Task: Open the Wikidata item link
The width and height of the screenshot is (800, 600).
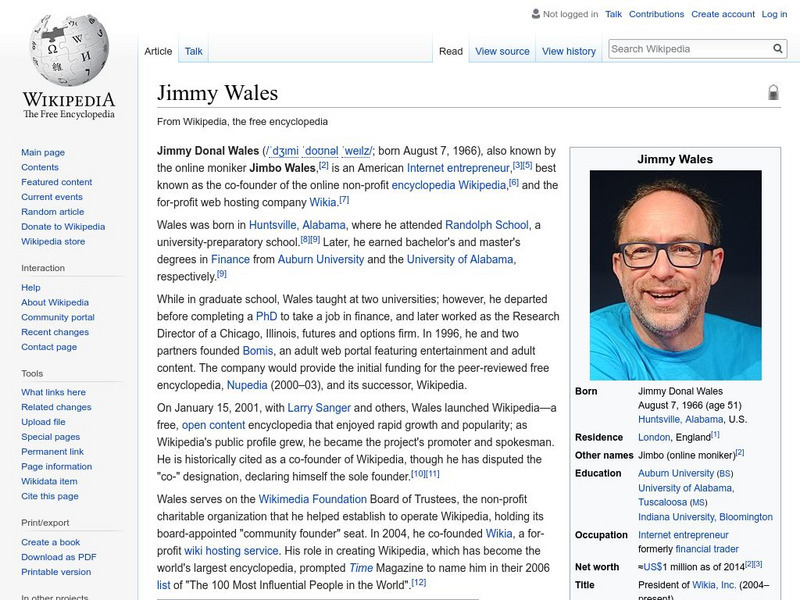Action: (49, 481)
